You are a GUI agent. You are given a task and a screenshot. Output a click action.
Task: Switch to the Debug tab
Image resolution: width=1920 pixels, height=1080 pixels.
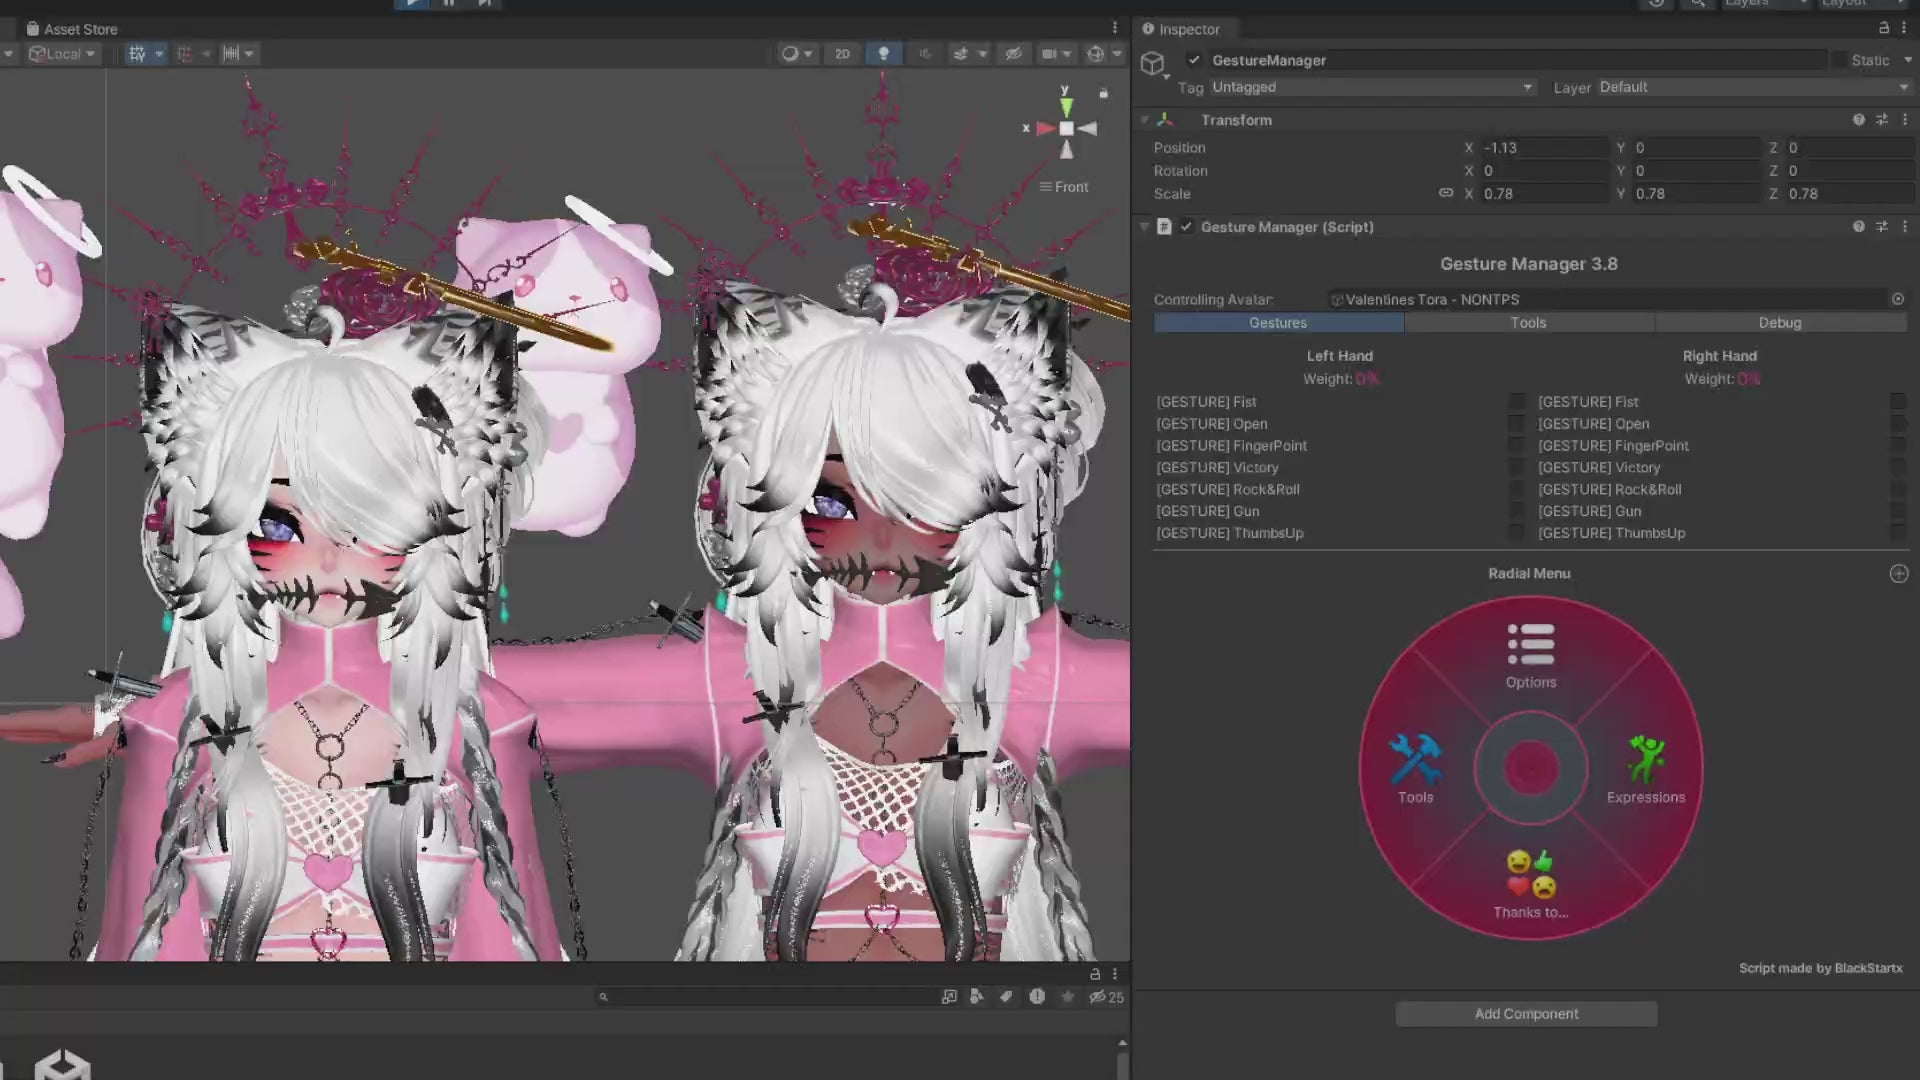coord(1779,323)
